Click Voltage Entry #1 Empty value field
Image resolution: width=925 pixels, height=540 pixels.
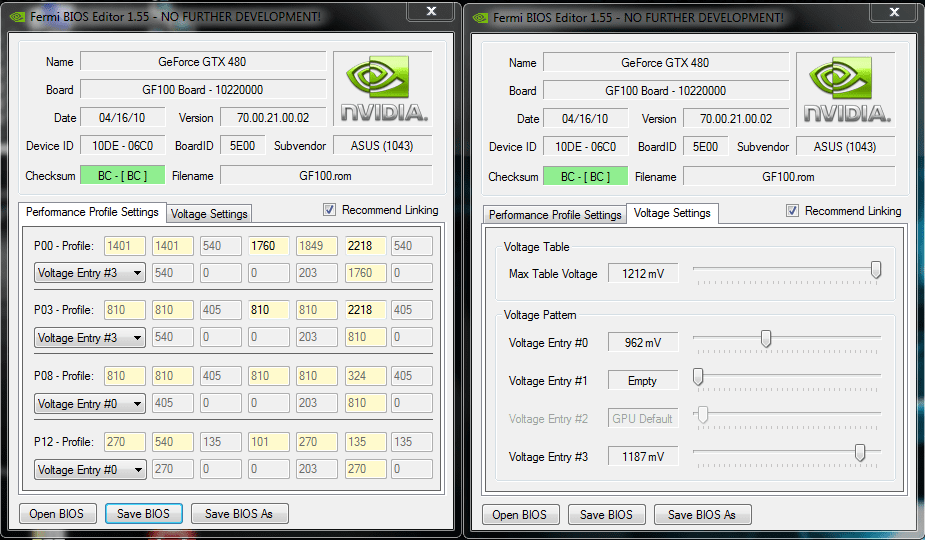point(643,381)
